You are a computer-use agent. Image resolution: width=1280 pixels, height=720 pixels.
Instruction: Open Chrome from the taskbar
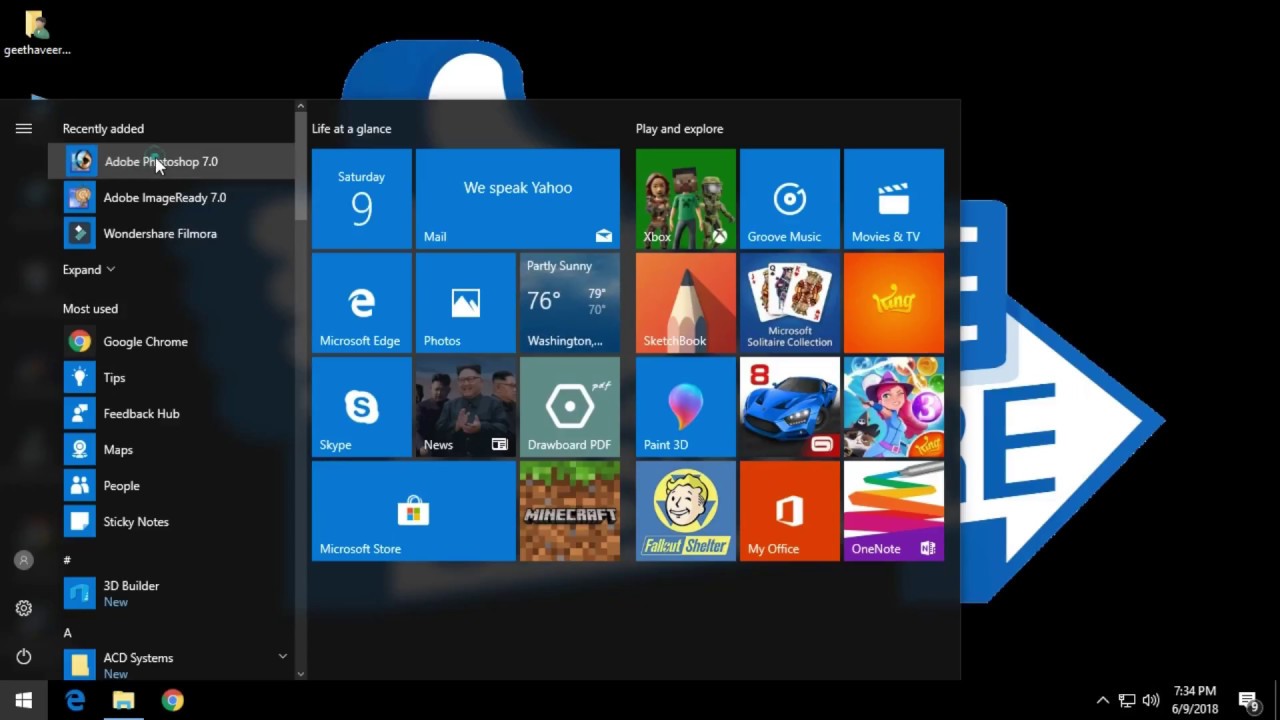172,700
